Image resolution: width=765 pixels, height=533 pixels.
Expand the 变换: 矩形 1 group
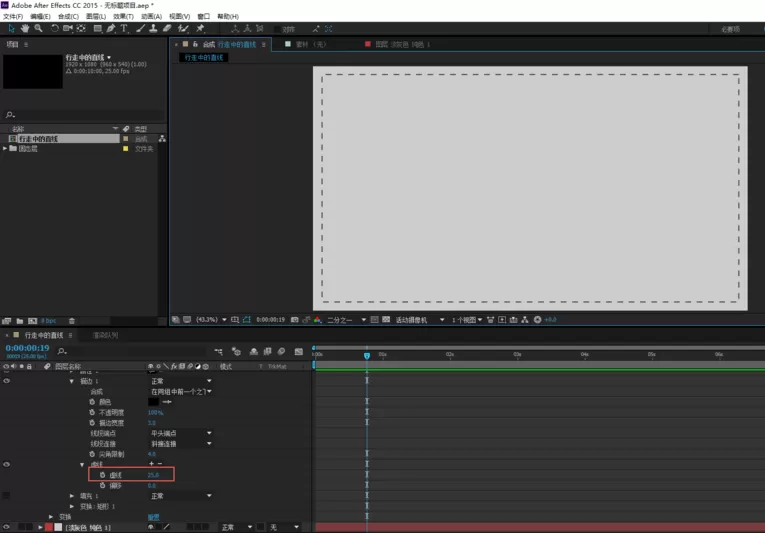[x=72, y=506]
